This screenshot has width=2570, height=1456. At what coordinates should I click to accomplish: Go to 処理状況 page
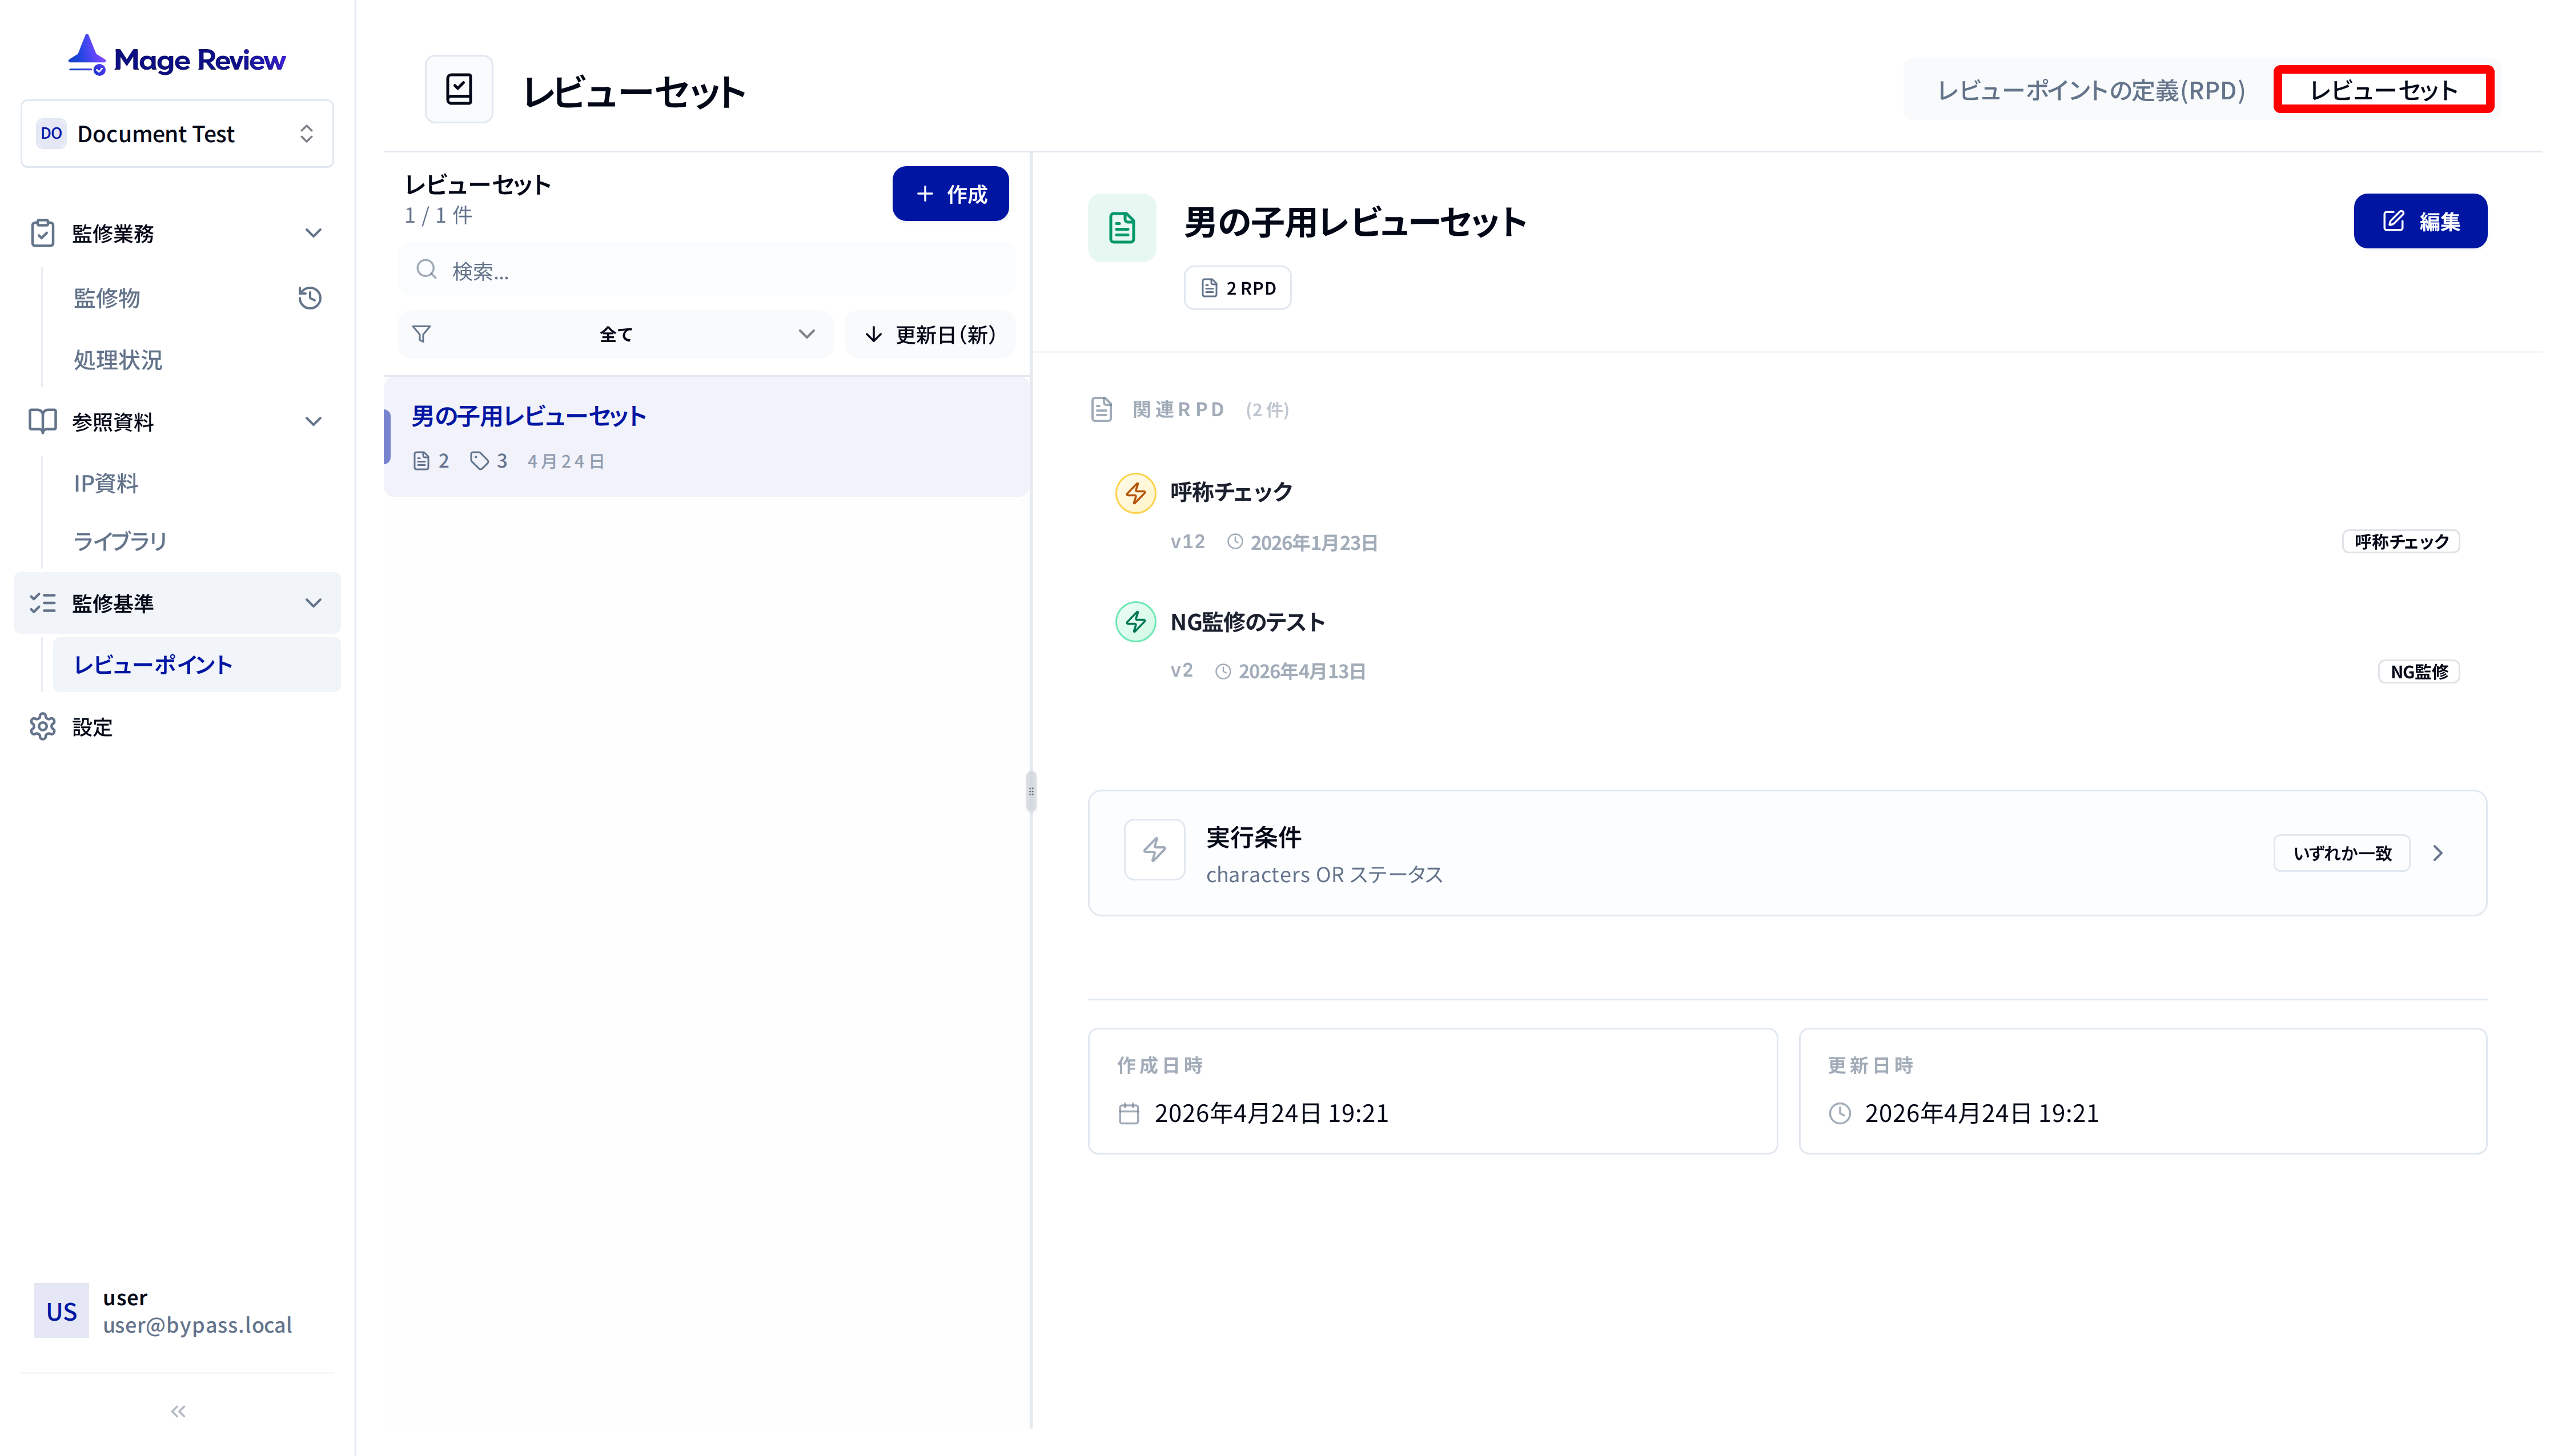(118, 360)
